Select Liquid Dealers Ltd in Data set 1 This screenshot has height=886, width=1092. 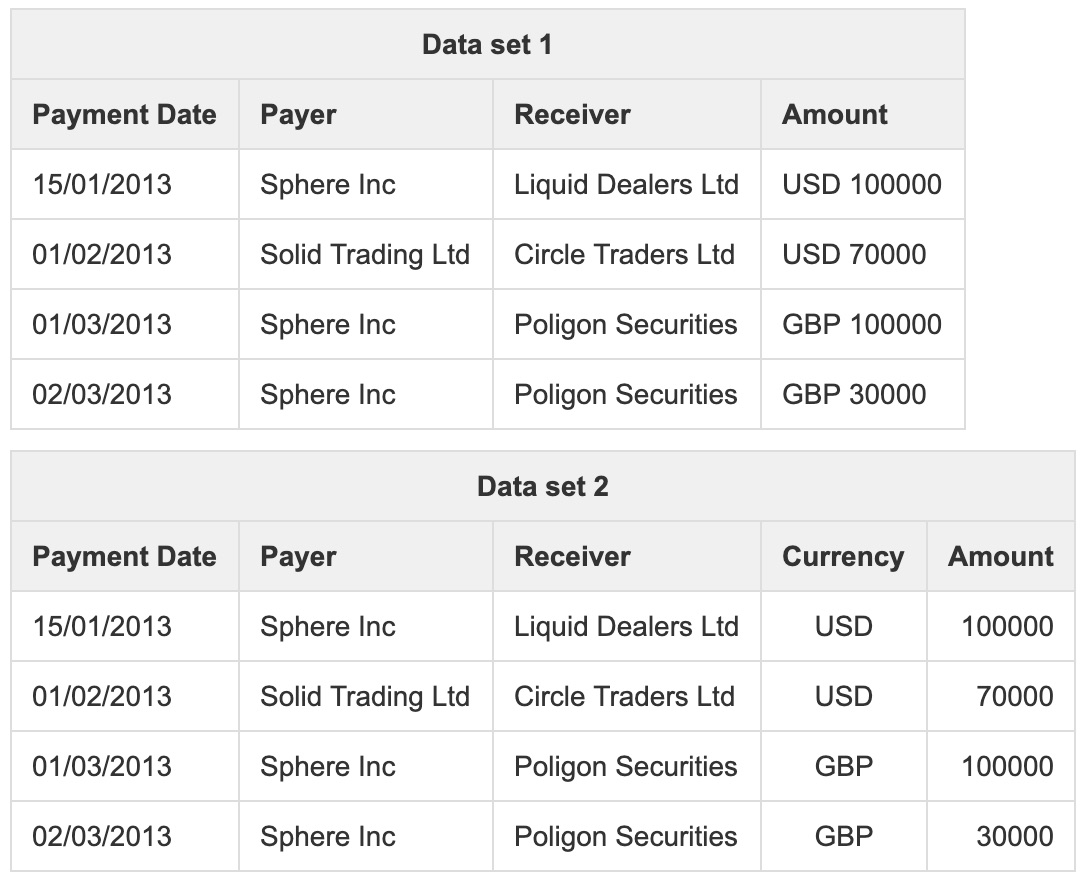pyautogui.click(x=626, y=185)
